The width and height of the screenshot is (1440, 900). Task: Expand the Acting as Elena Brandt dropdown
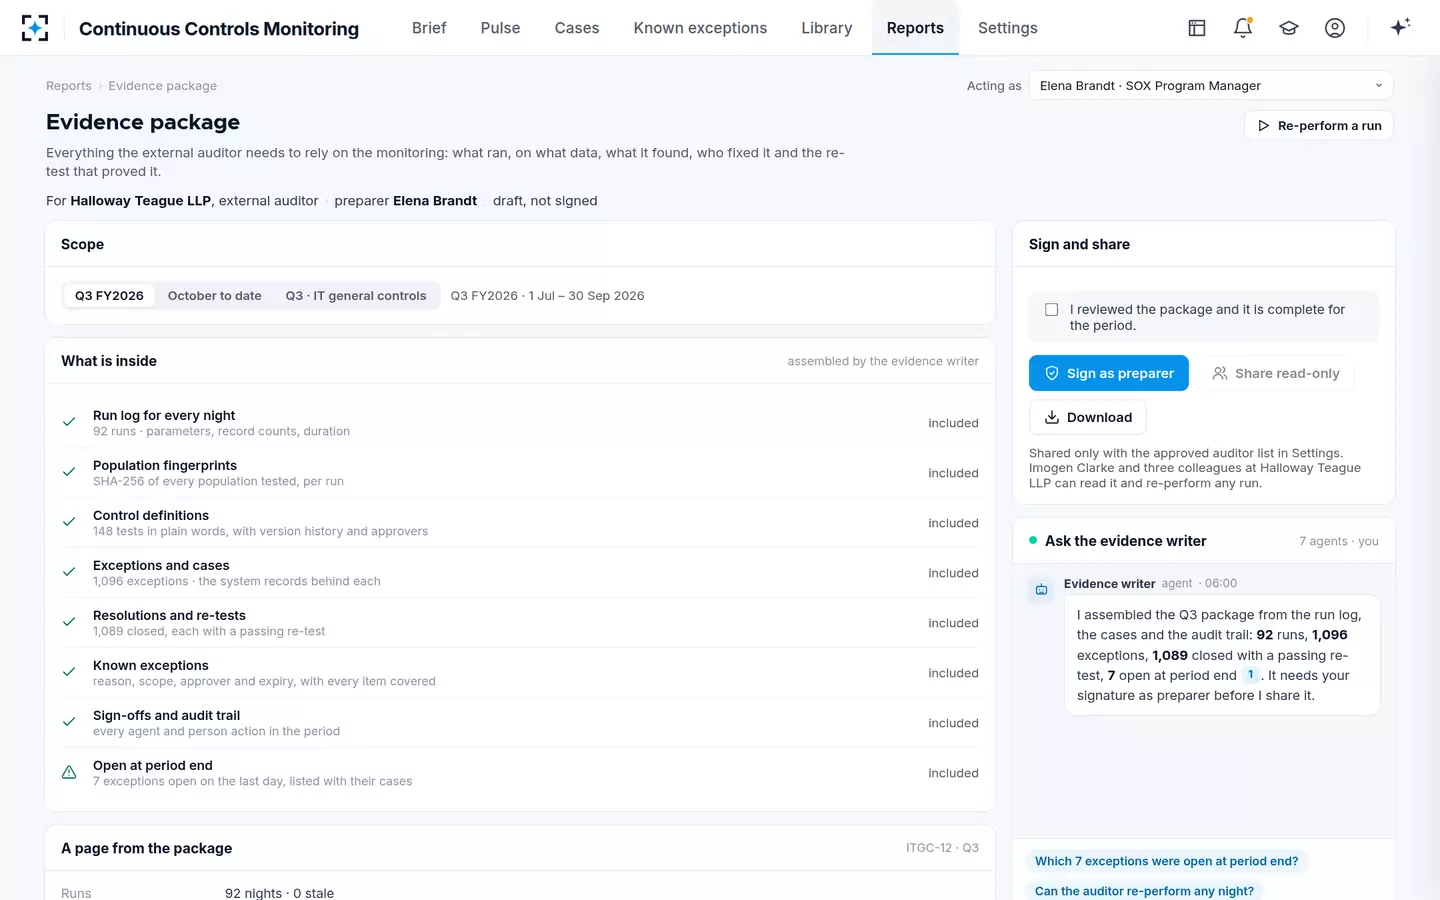(x=1211, y=86)
